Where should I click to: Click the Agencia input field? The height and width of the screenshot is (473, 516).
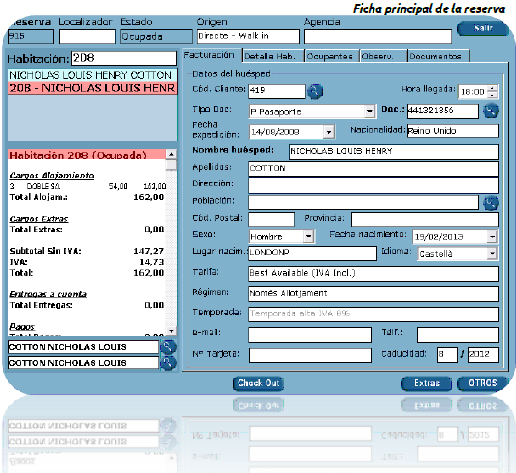pyautogui.click(x=378, y=37)
